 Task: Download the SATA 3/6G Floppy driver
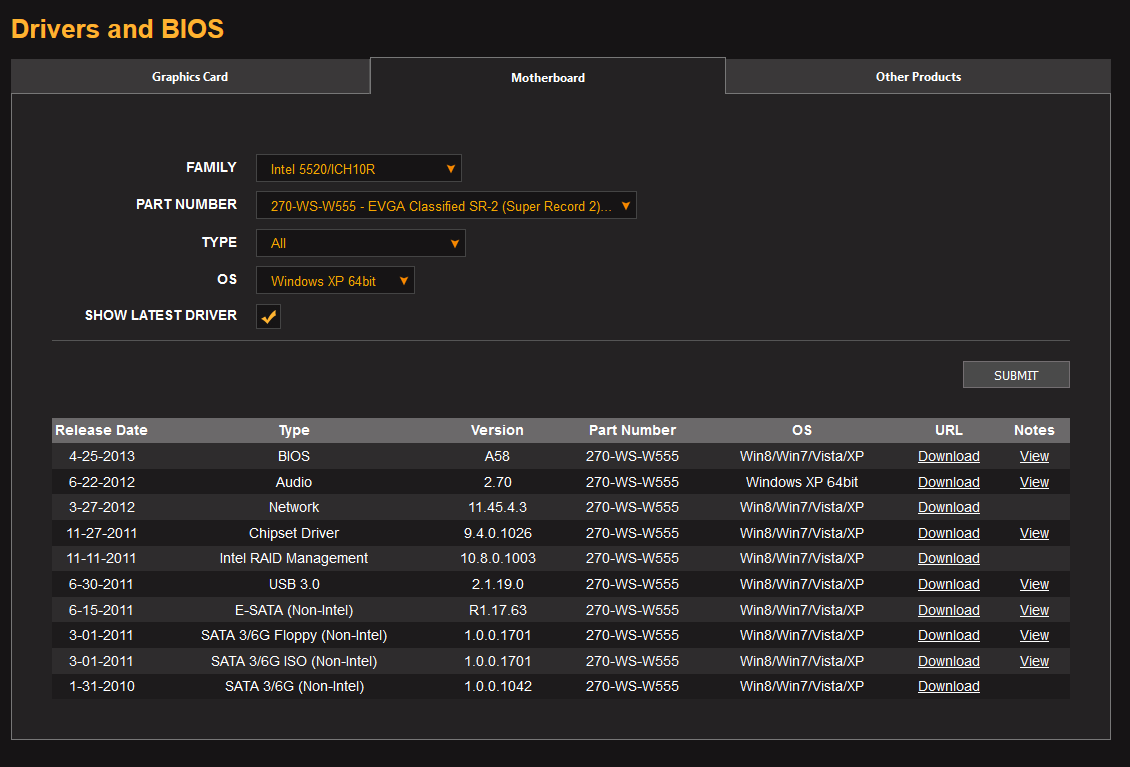[948, 636]
